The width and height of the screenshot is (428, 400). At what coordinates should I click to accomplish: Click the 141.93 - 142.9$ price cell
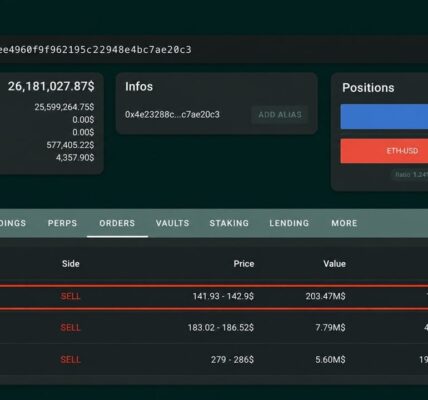pos(223,296)
